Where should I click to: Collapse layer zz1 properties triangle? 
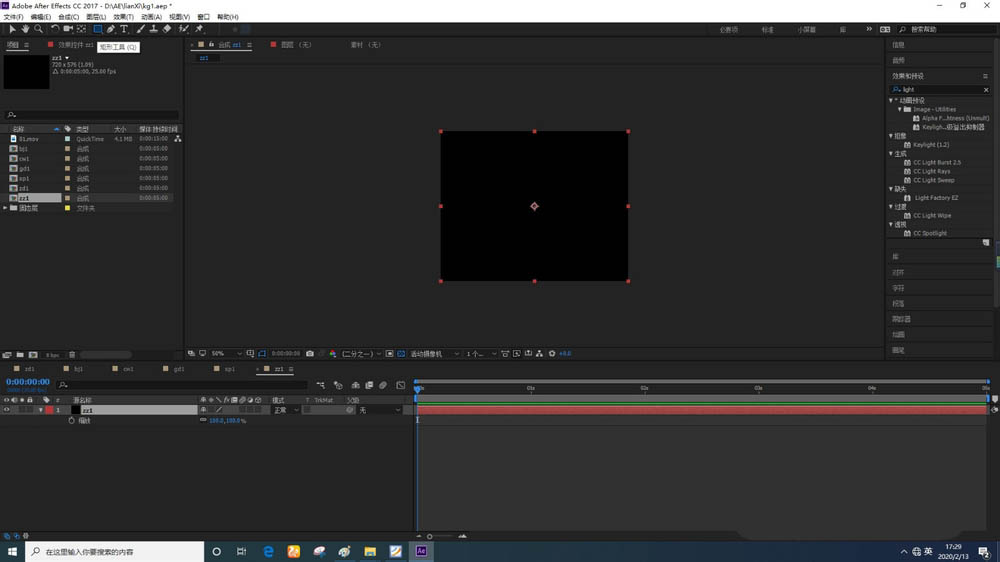tap(41, 410)
